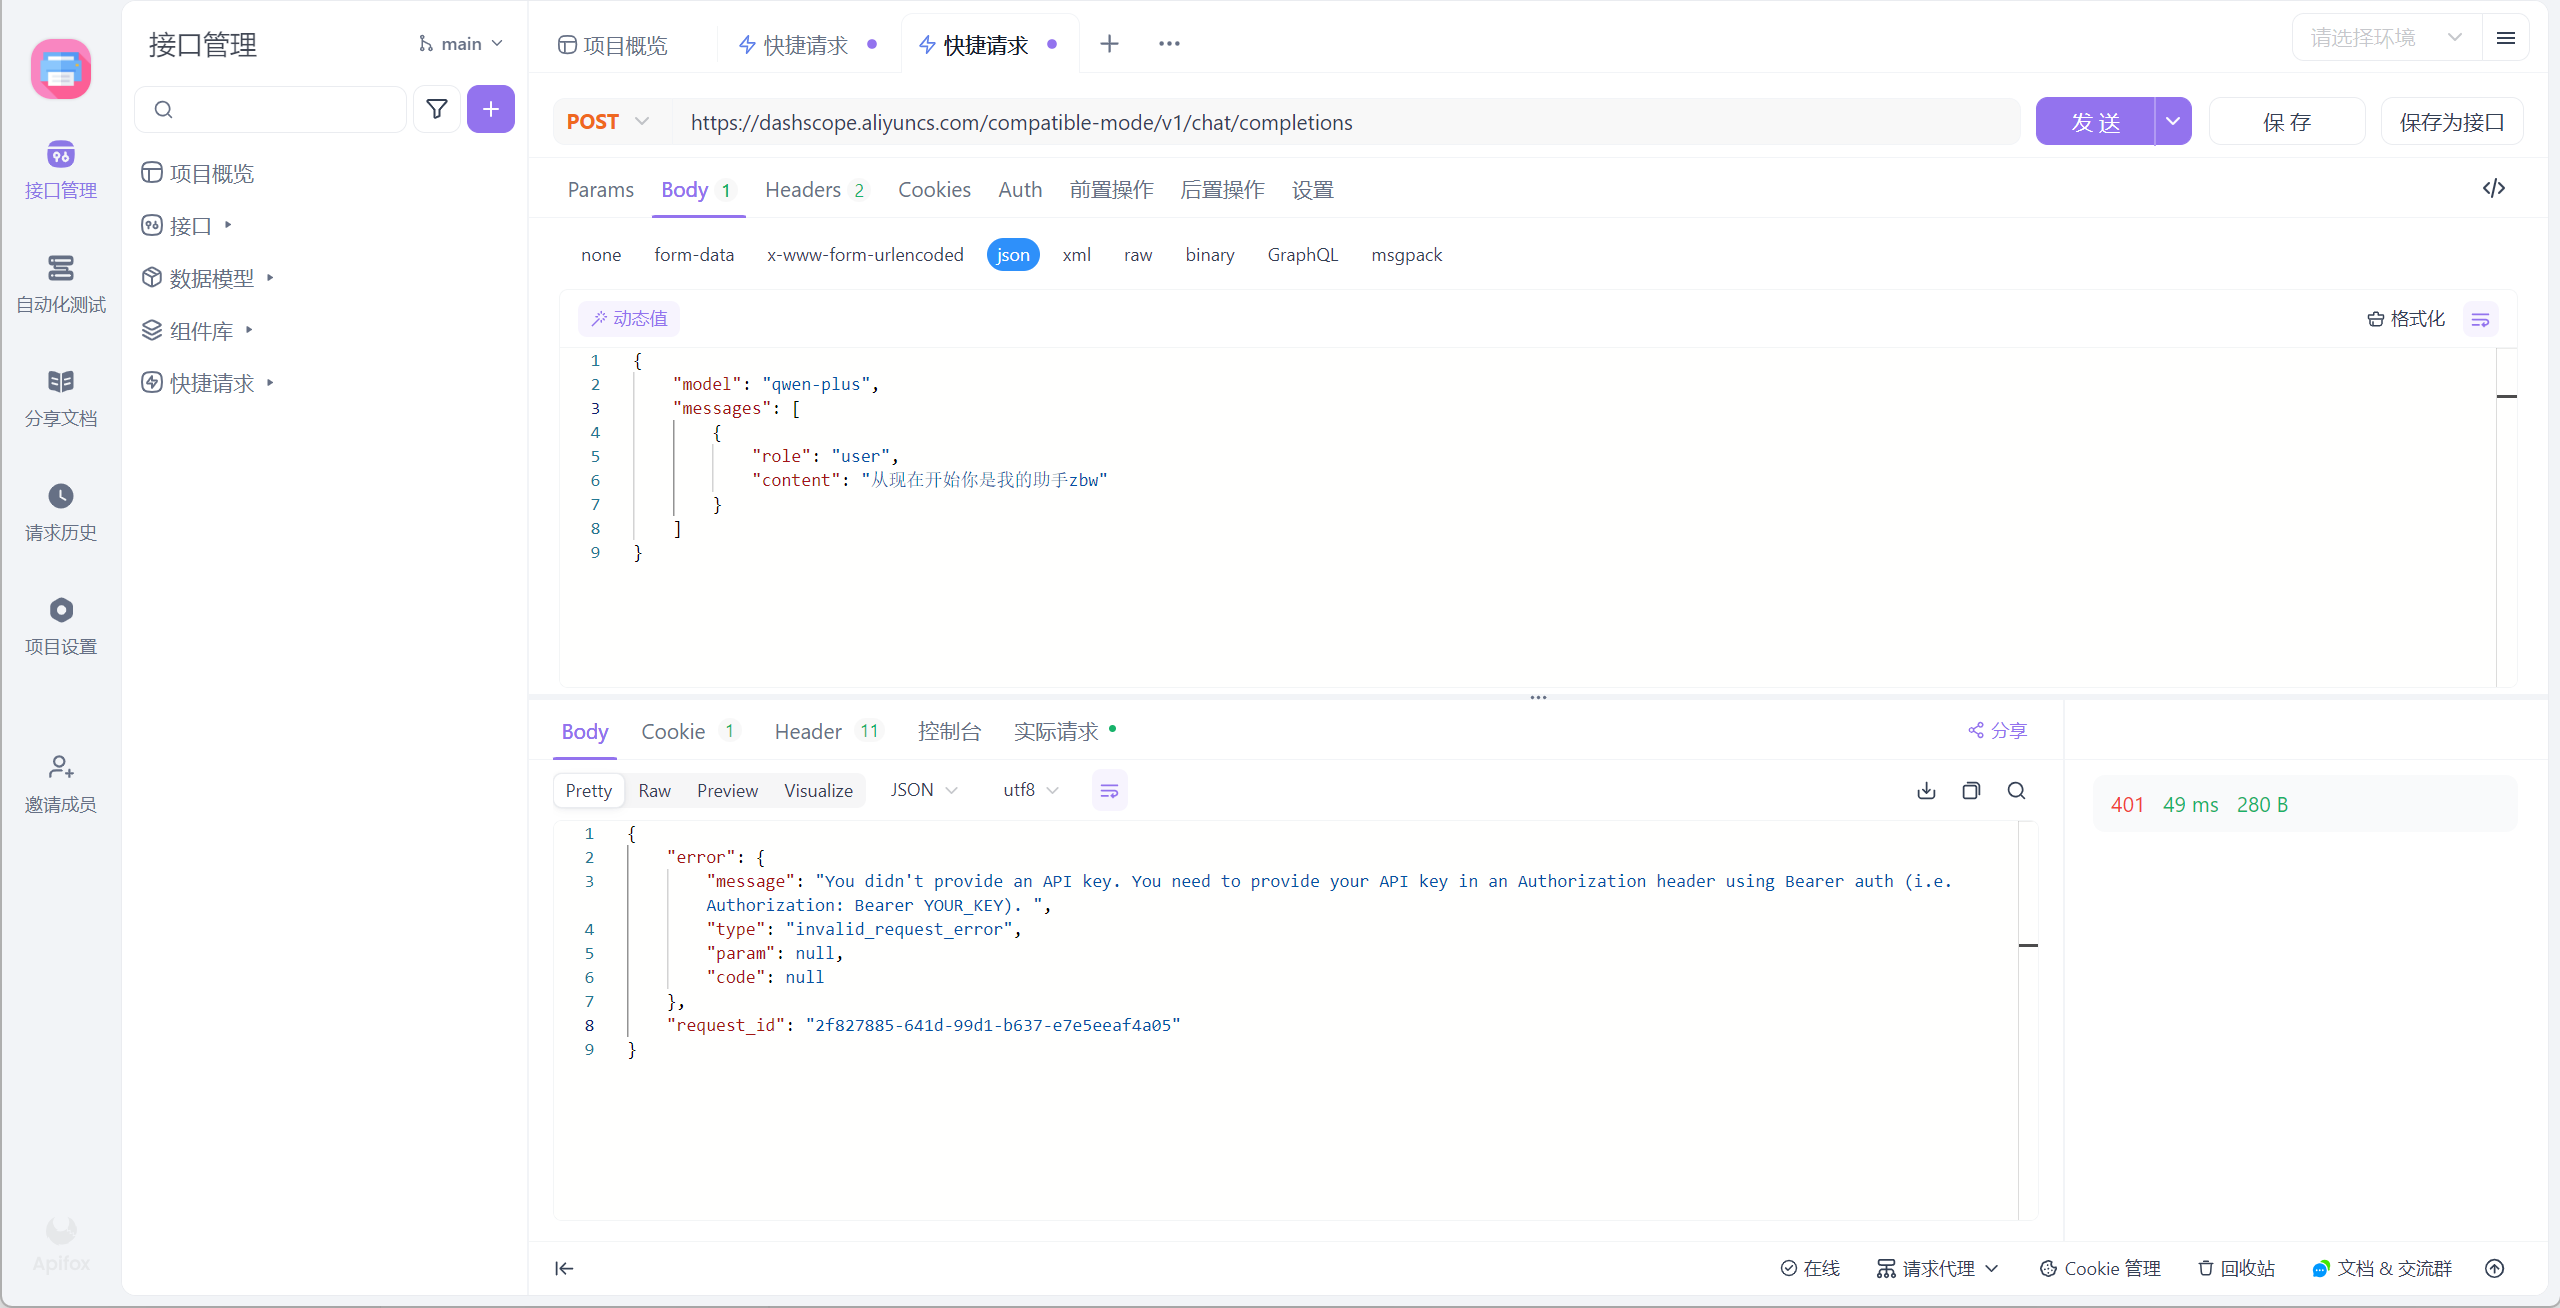Open the 控制台 response tab
The height and width of the screenshot is (1308, 2560).
[949, 732]
